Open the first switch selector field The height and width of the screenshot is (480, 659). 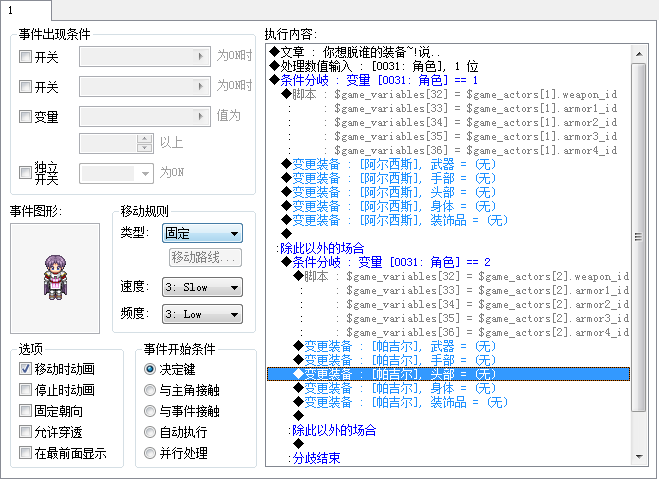145,56
